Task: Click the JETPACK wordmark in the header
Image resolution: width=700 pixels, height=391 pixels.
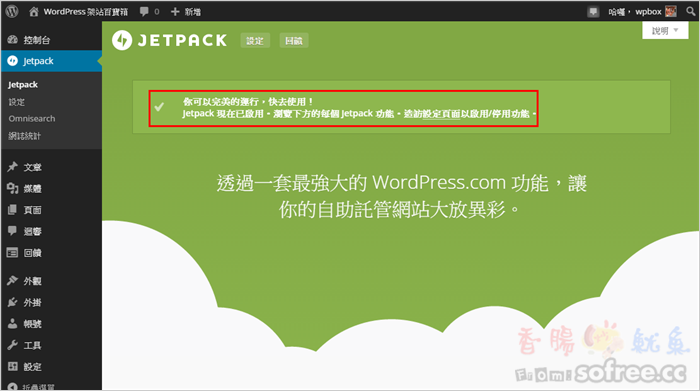Action: 183,40
